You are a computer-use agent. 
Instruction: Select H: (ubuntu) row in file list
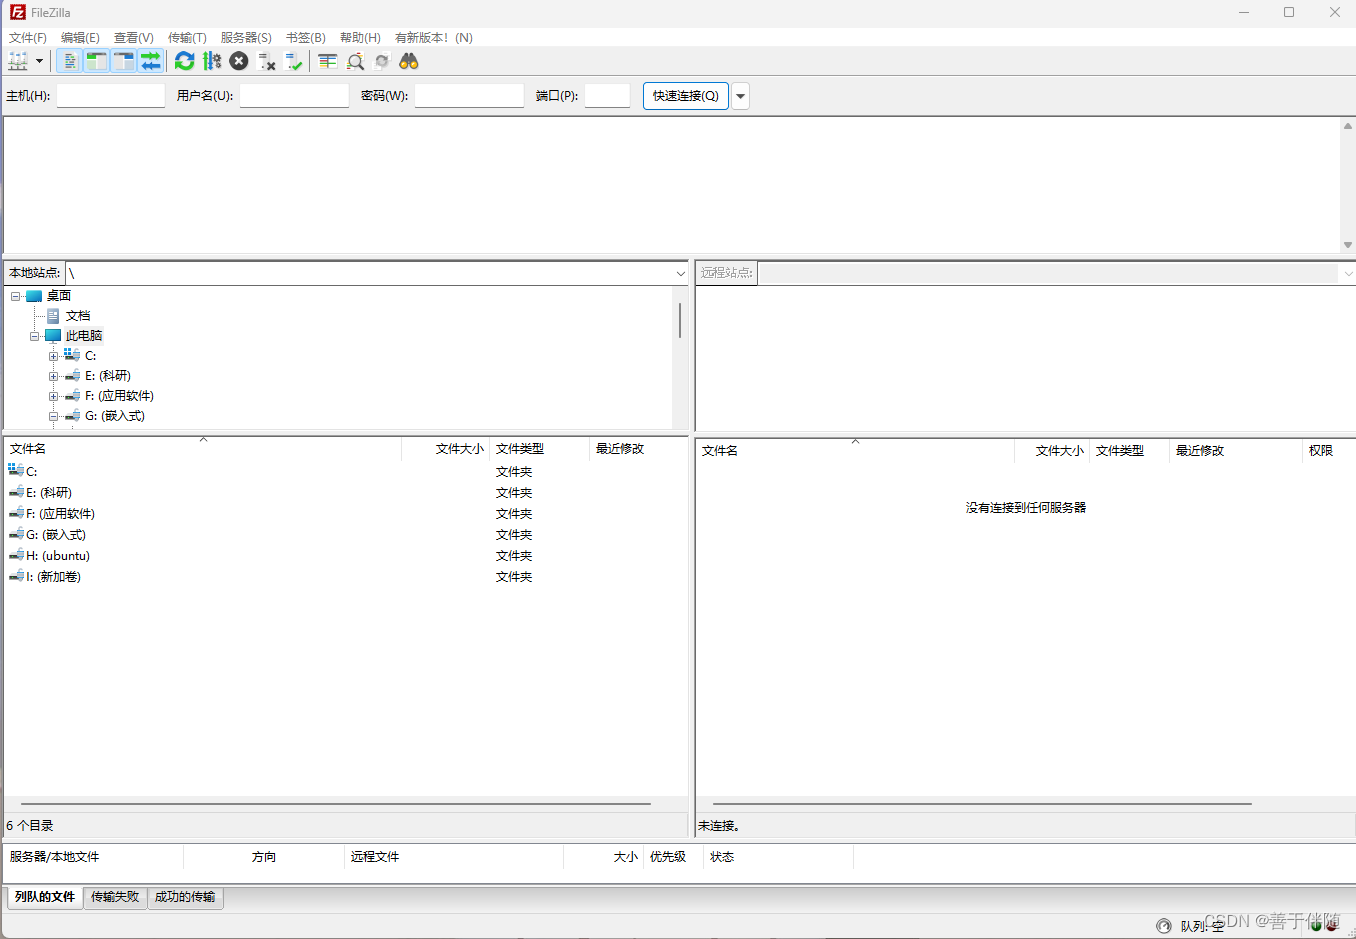tap(345, 556)
